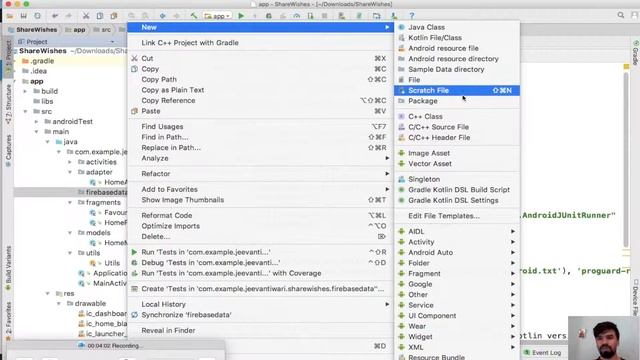Select Copy Path menu entry
The width and height of the screenshot is (640, 360).
click(260, 80)
